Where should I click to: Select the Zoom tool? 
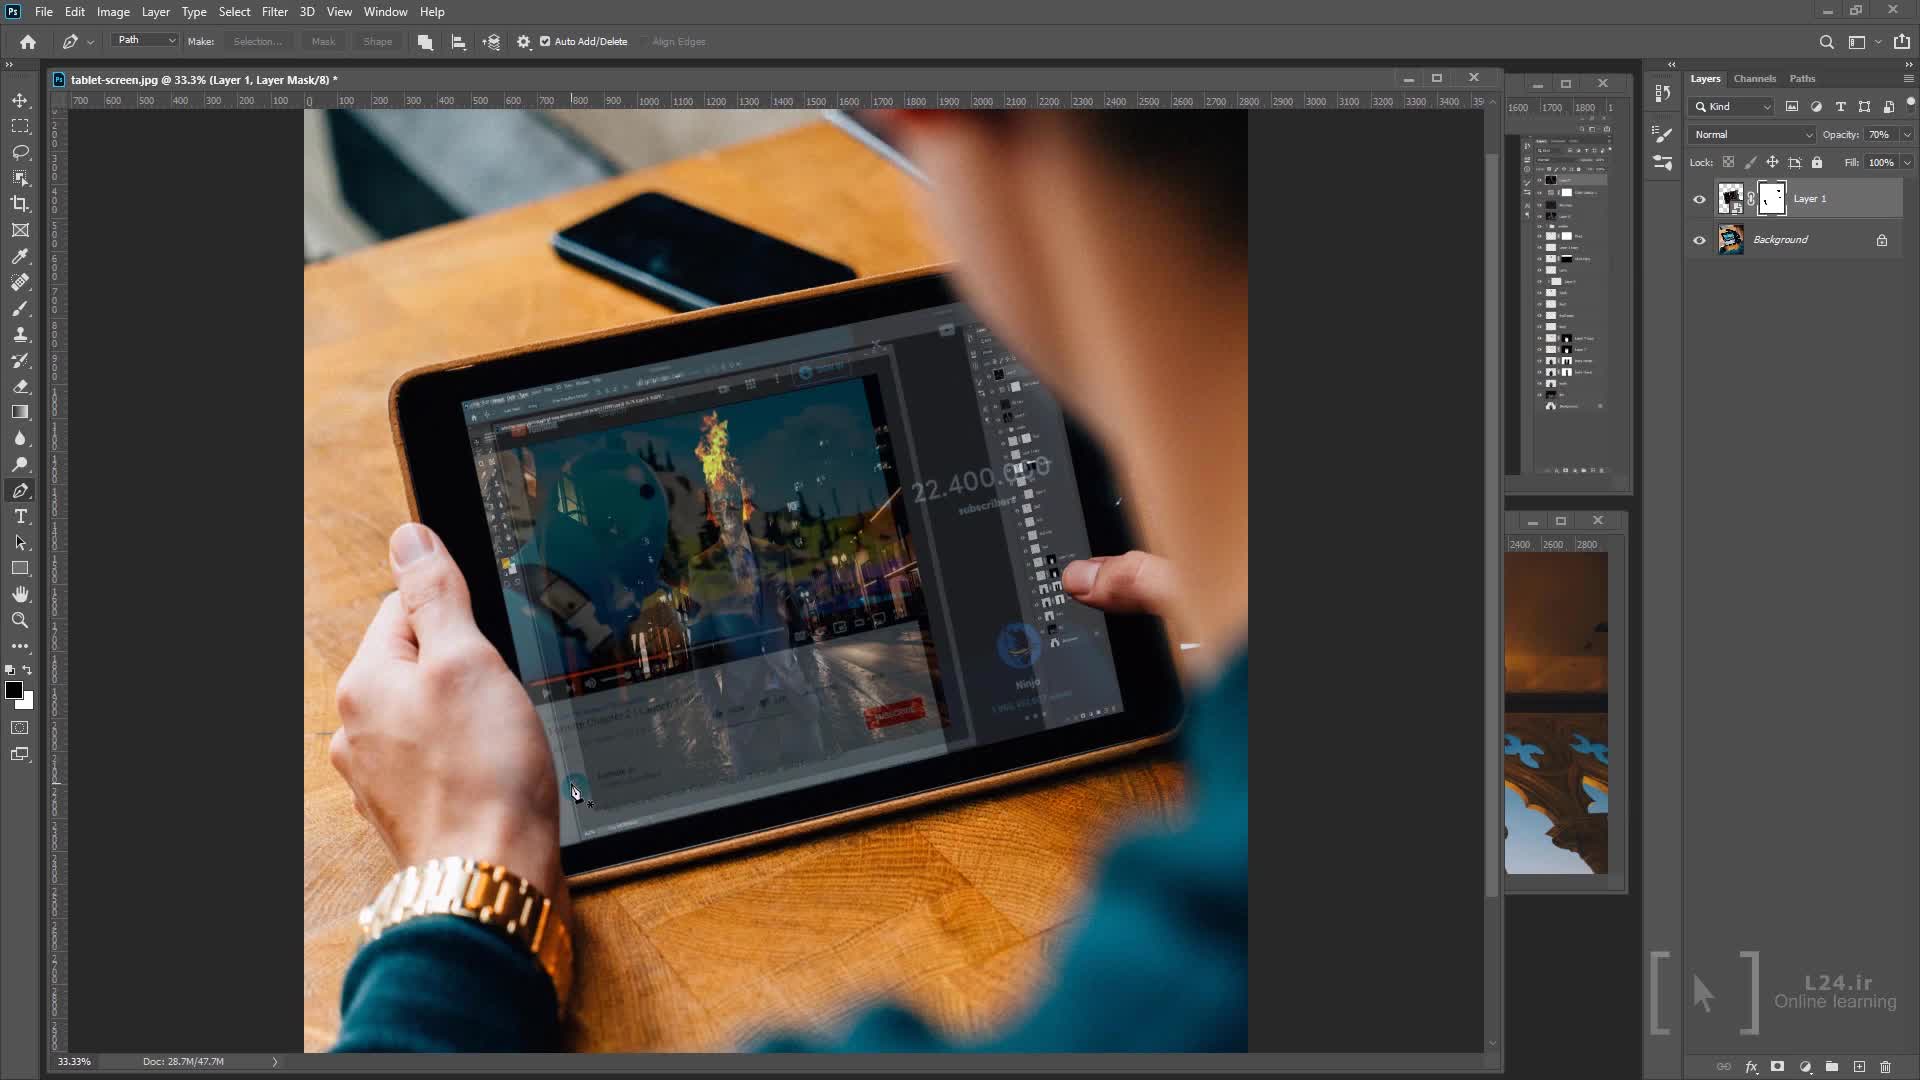20,620
